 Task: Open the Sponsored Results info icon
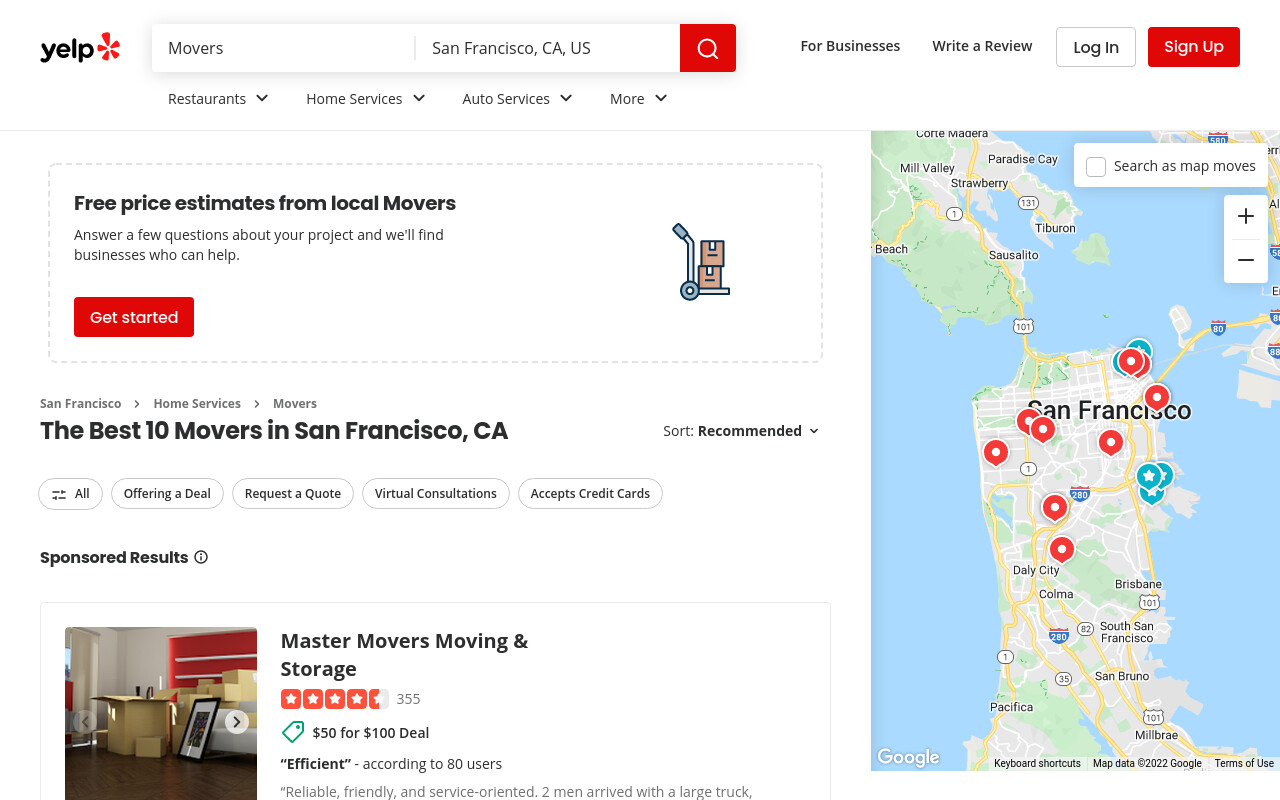[201, 557]
